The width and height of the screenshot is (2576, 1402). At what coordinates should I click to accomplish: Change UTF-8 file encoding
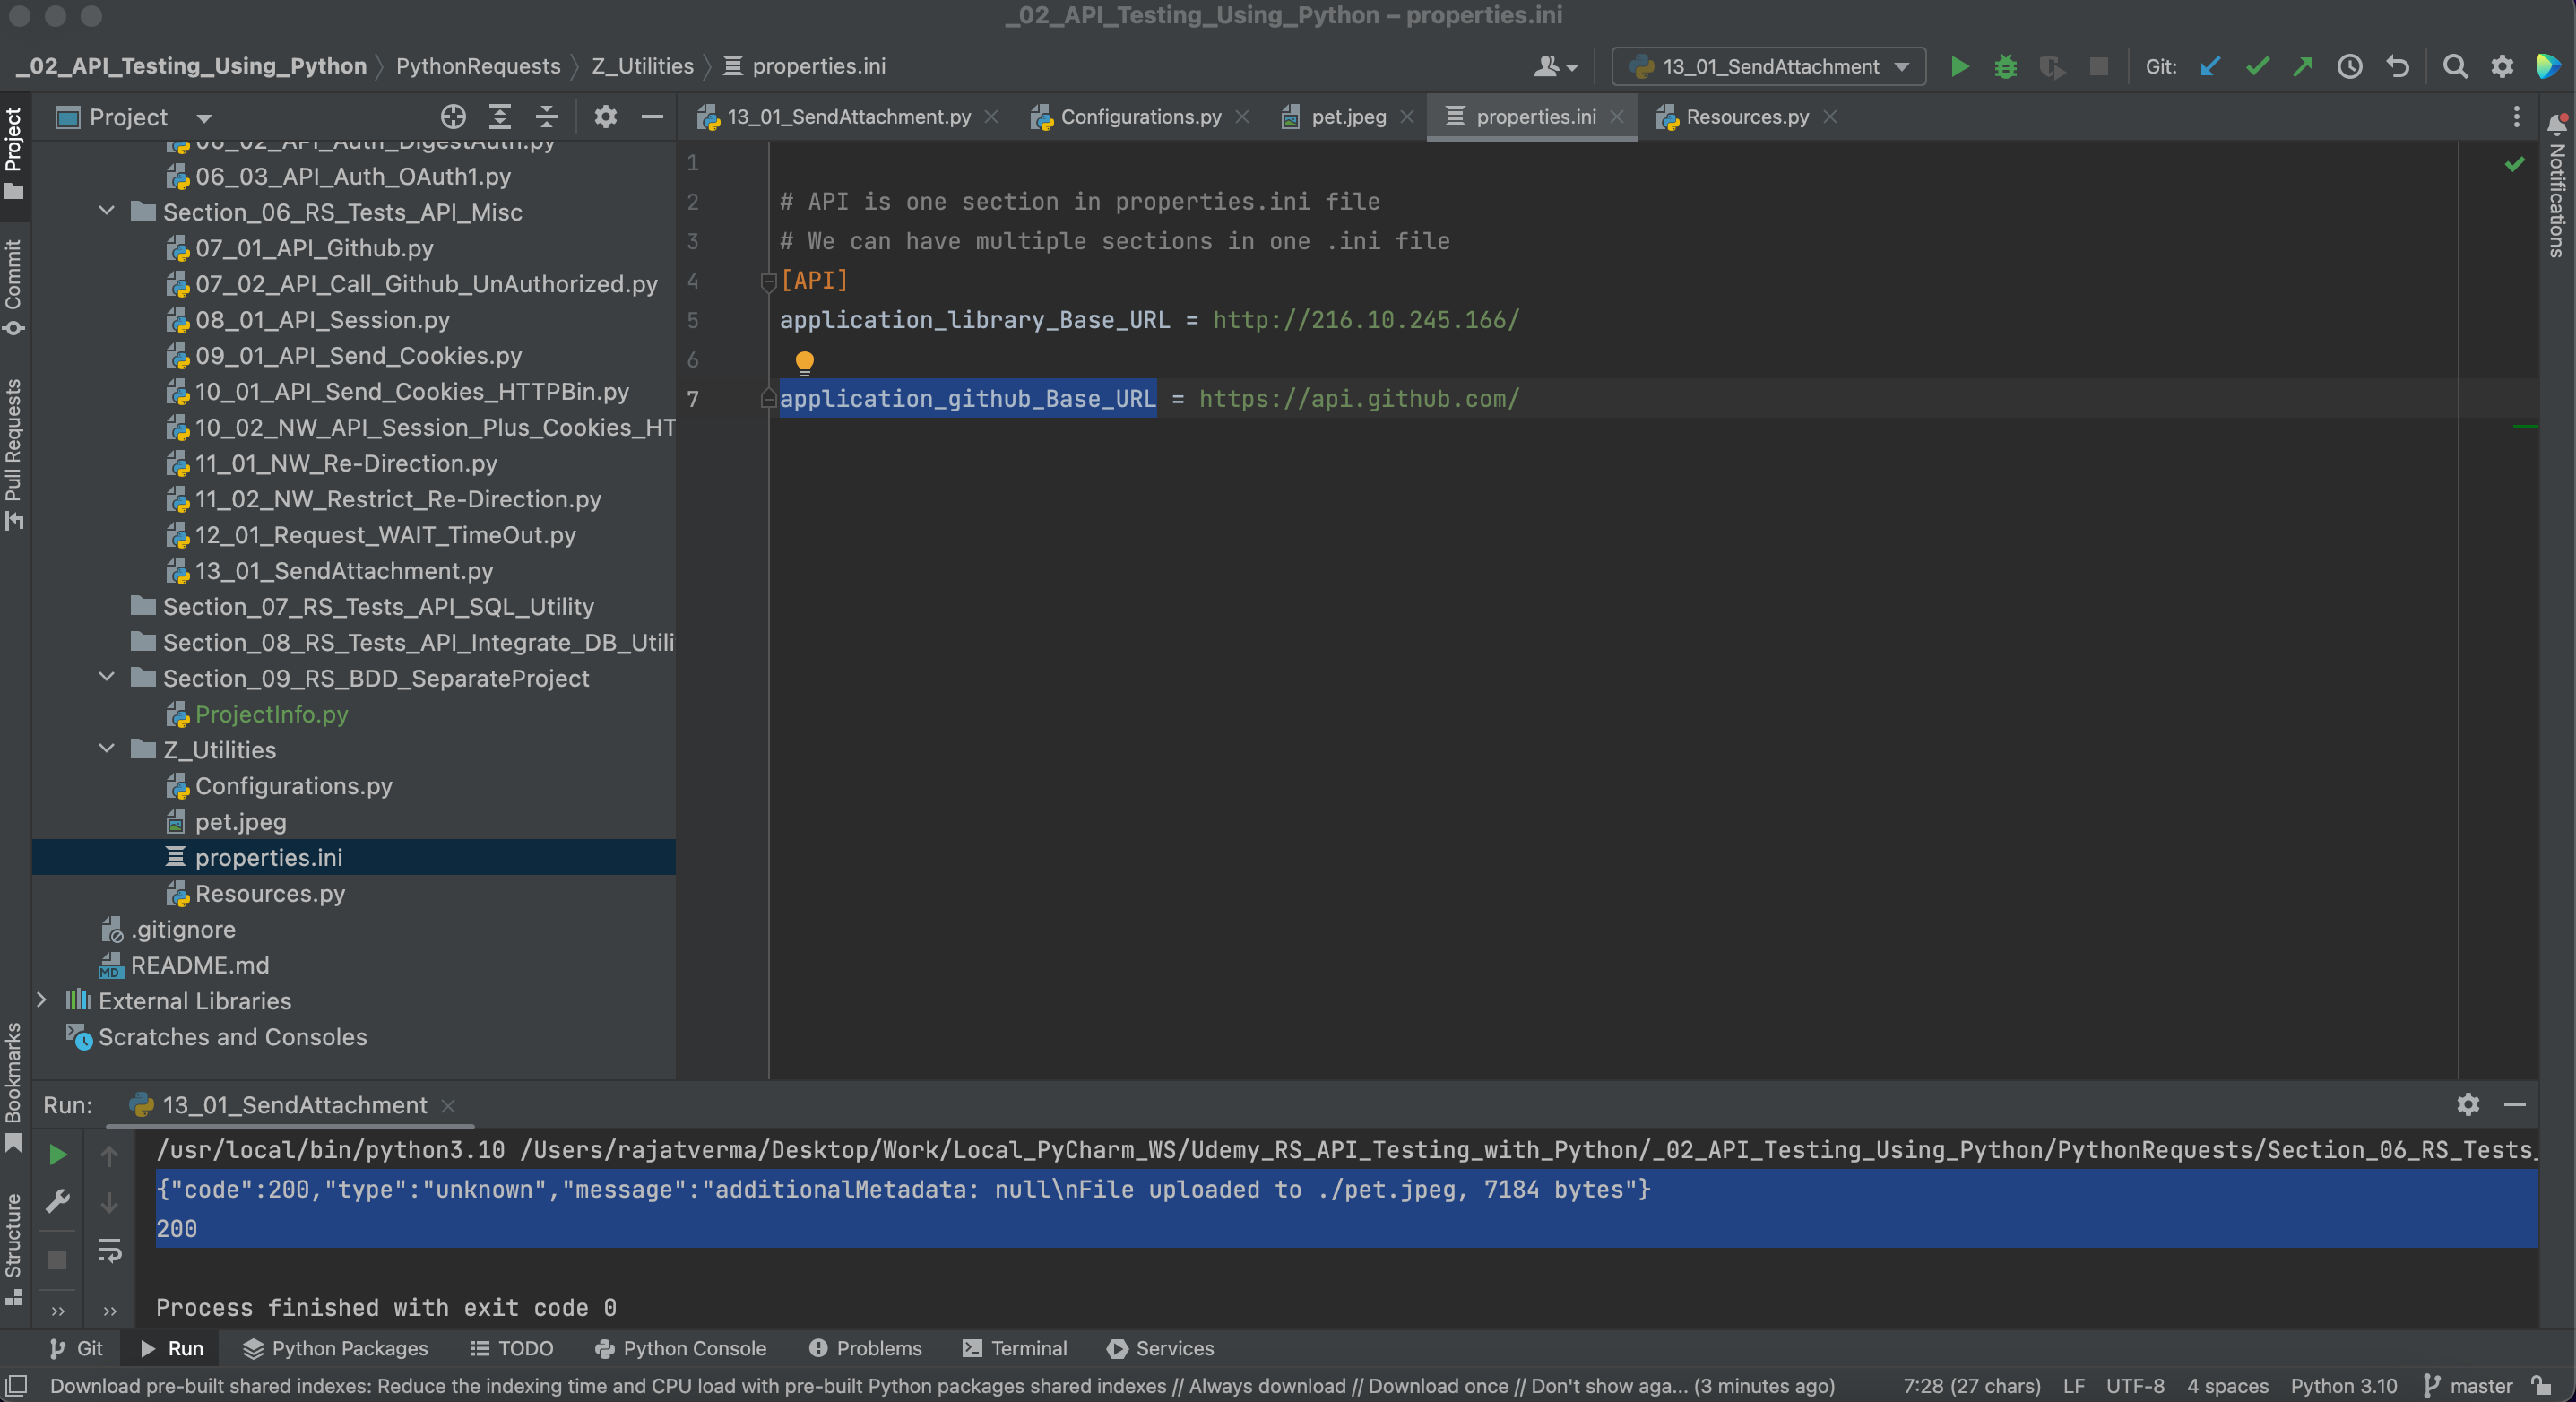tap(2135, 1385)
